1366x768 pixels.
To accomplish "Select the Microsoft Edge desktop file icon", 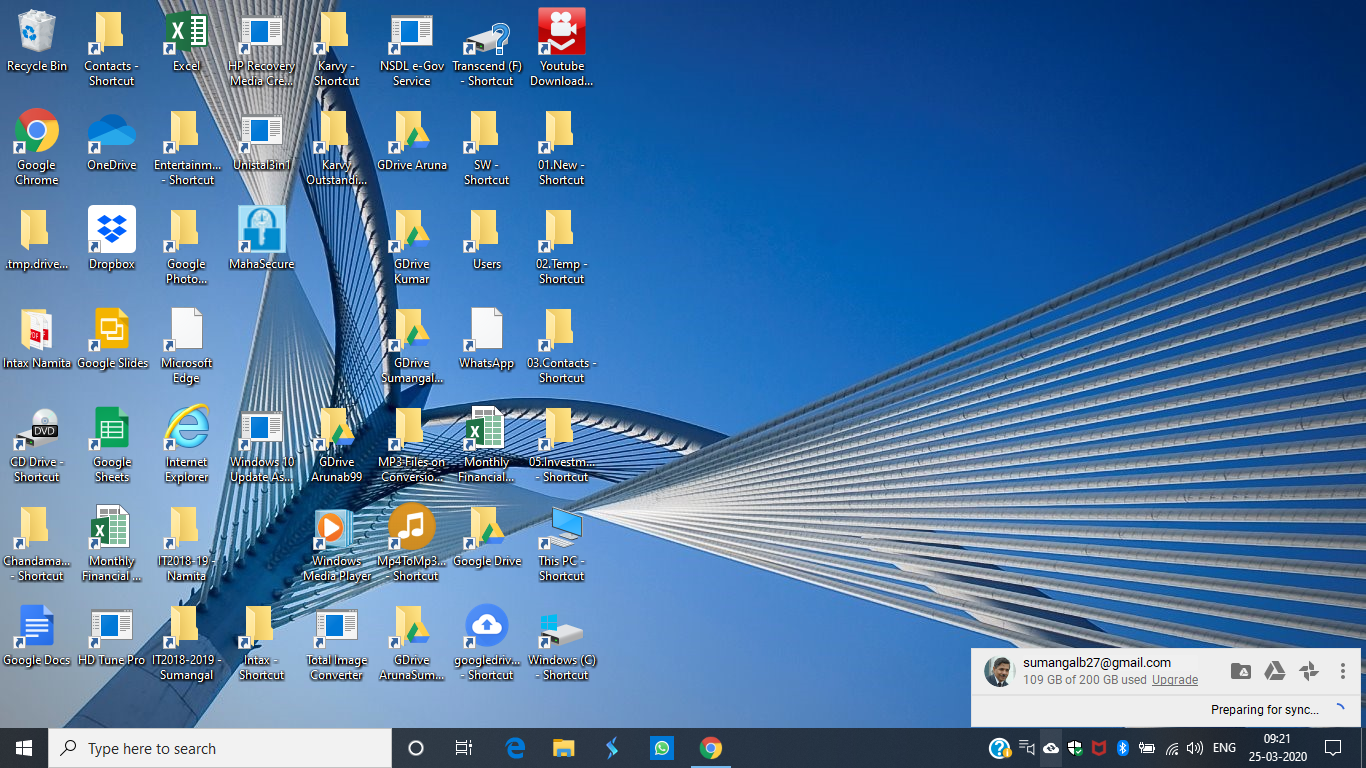I will [x=187, y=345].
